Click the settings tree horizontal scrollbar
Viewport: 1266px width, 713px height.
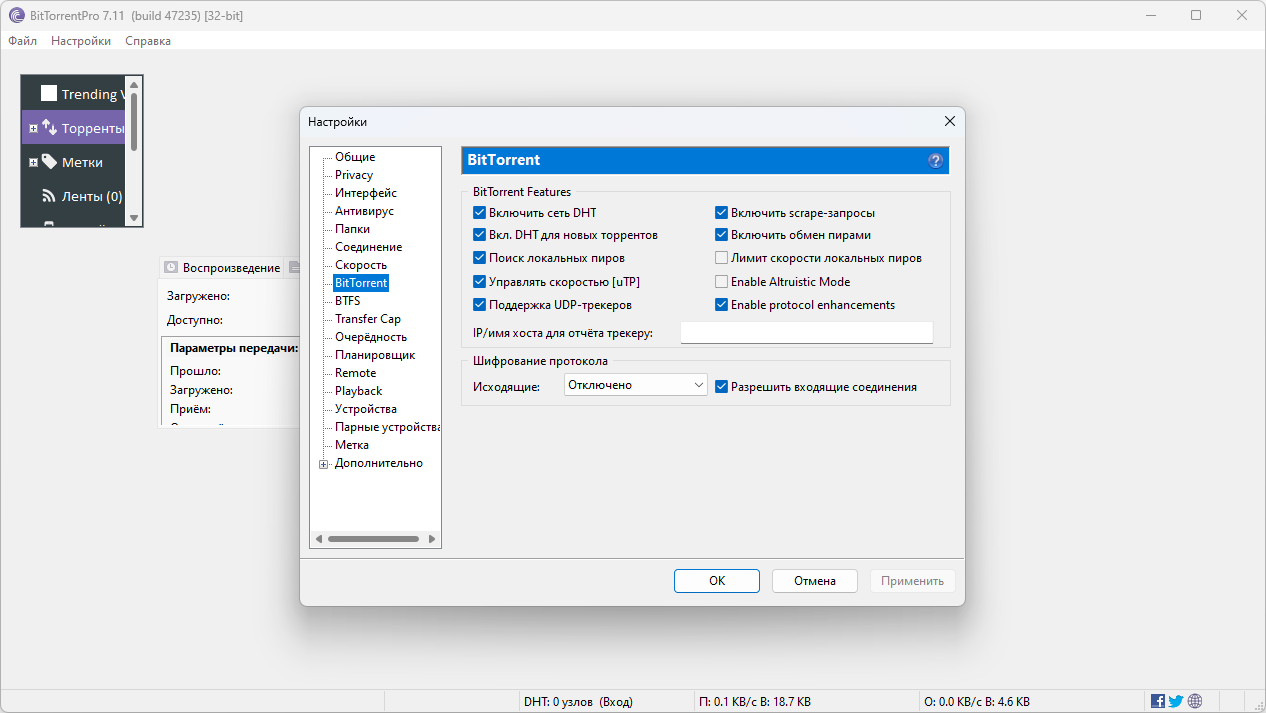373,539
